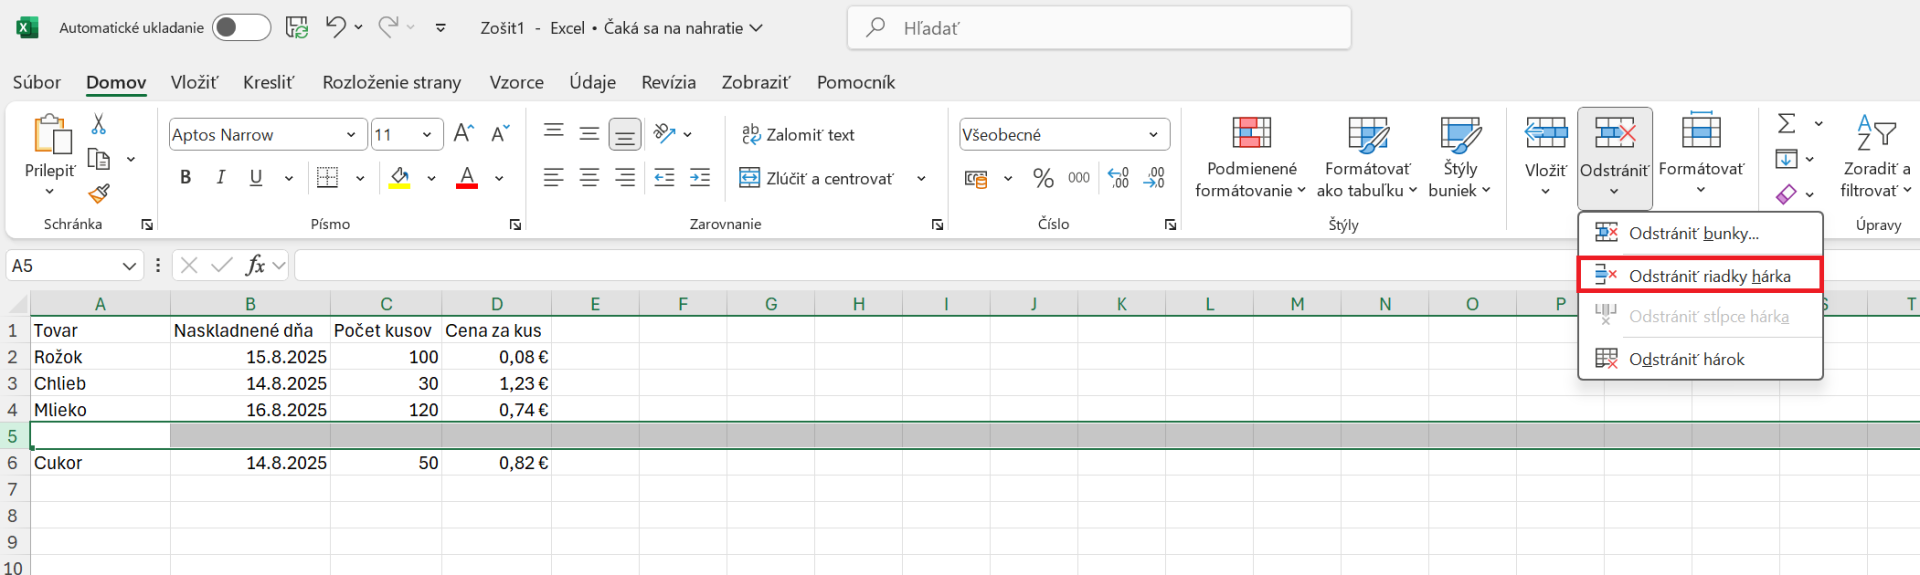The height and width of the screenshot is (575, 1920).
Task: Click the Formátovať cells button
Action: click(1701, 155)
